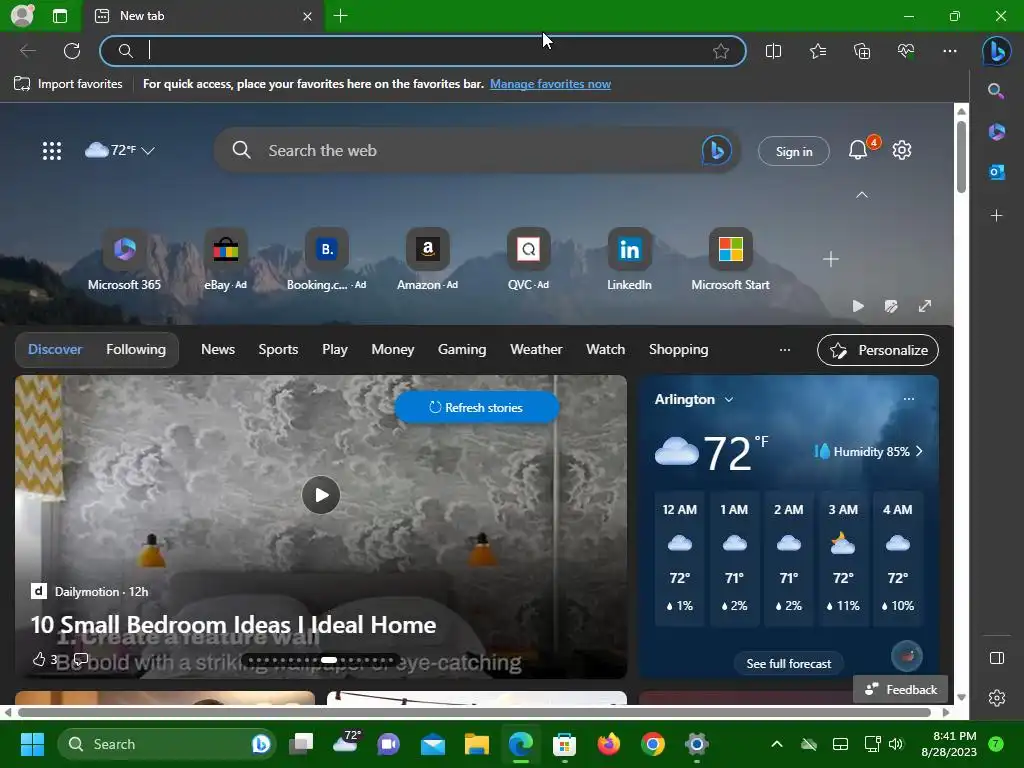The height and width of the screenshot is (768, 1024).
Task: Expand the Arlington location dropdown
Action: (729, 400)
